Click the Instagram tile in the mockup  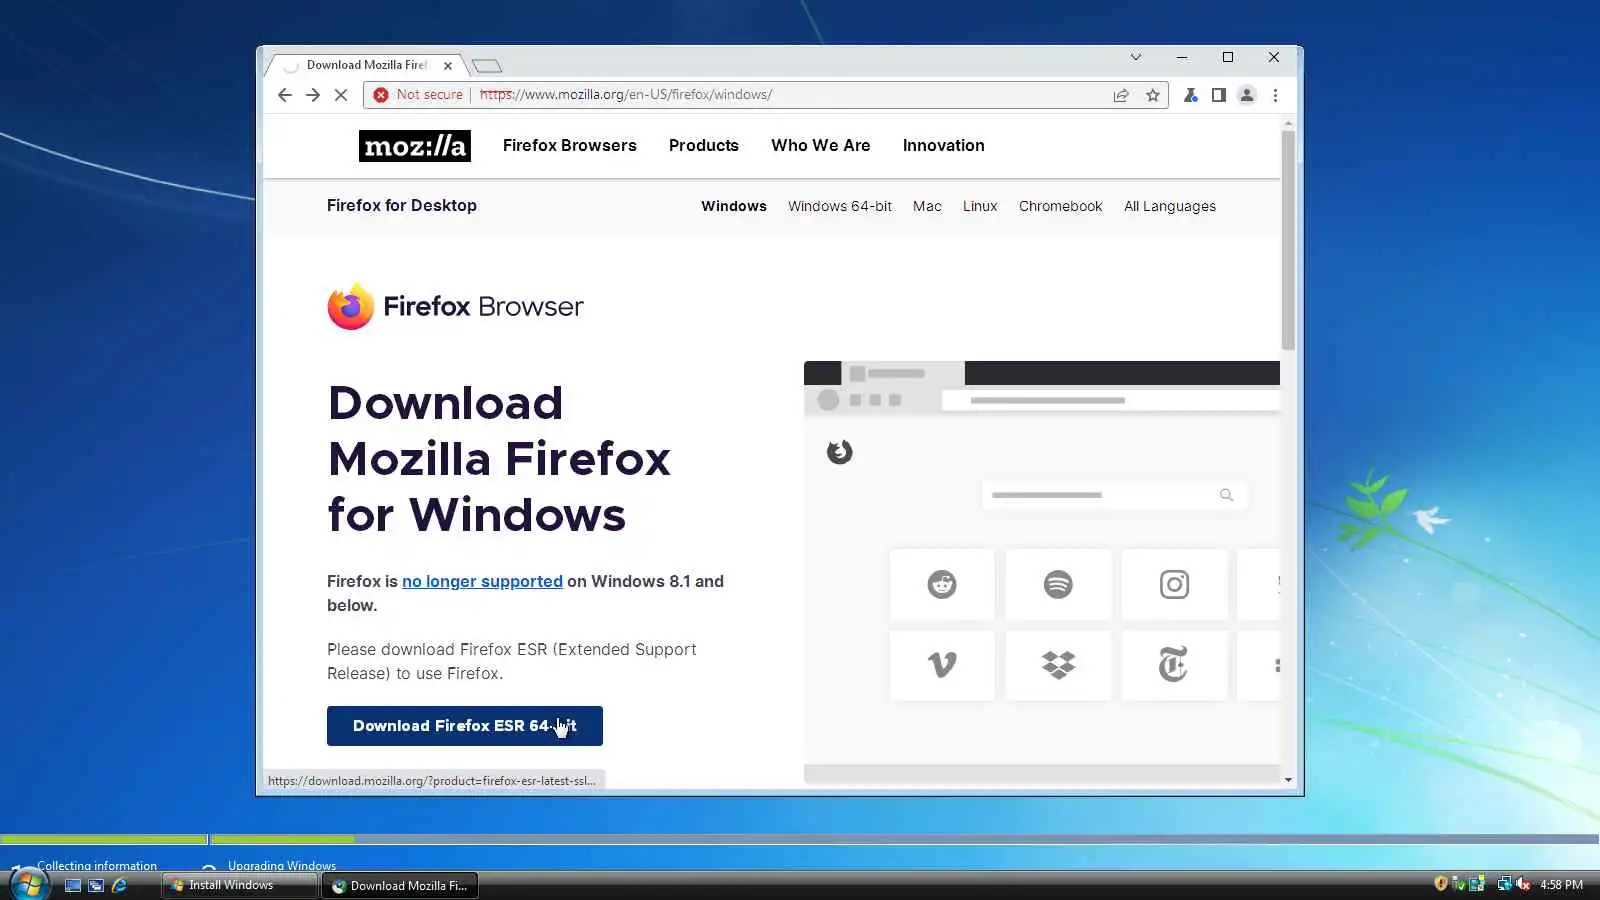(1174, 584)
